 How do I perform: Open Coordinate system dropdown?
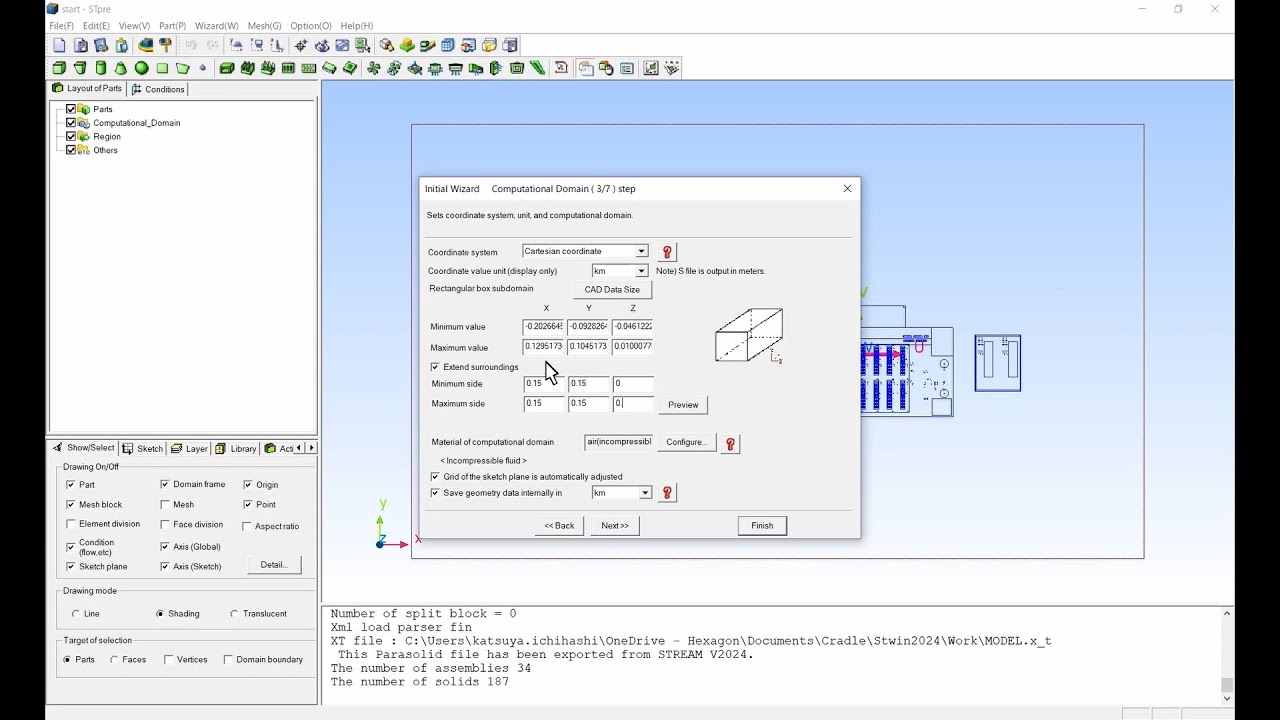(x=641, y=251)
